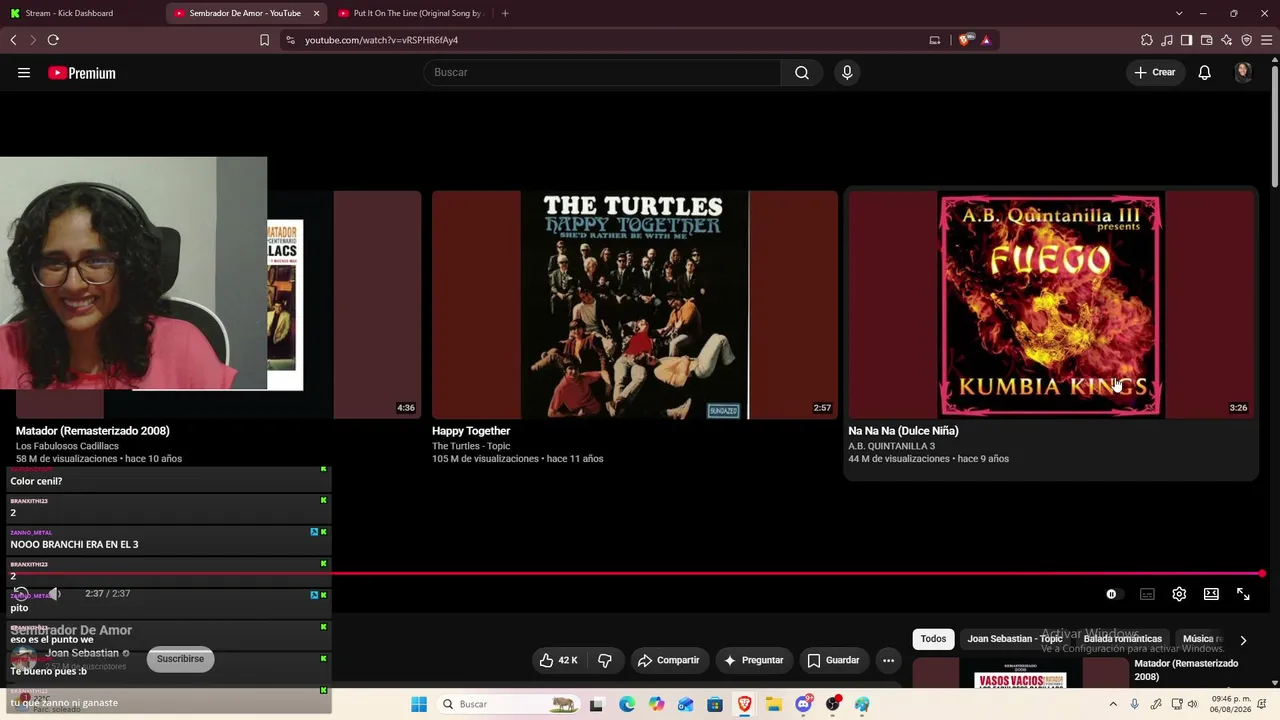Click the browser back arrow
Image resolution: width=1280 pixels, height=720 pixels.
(13, 40)
